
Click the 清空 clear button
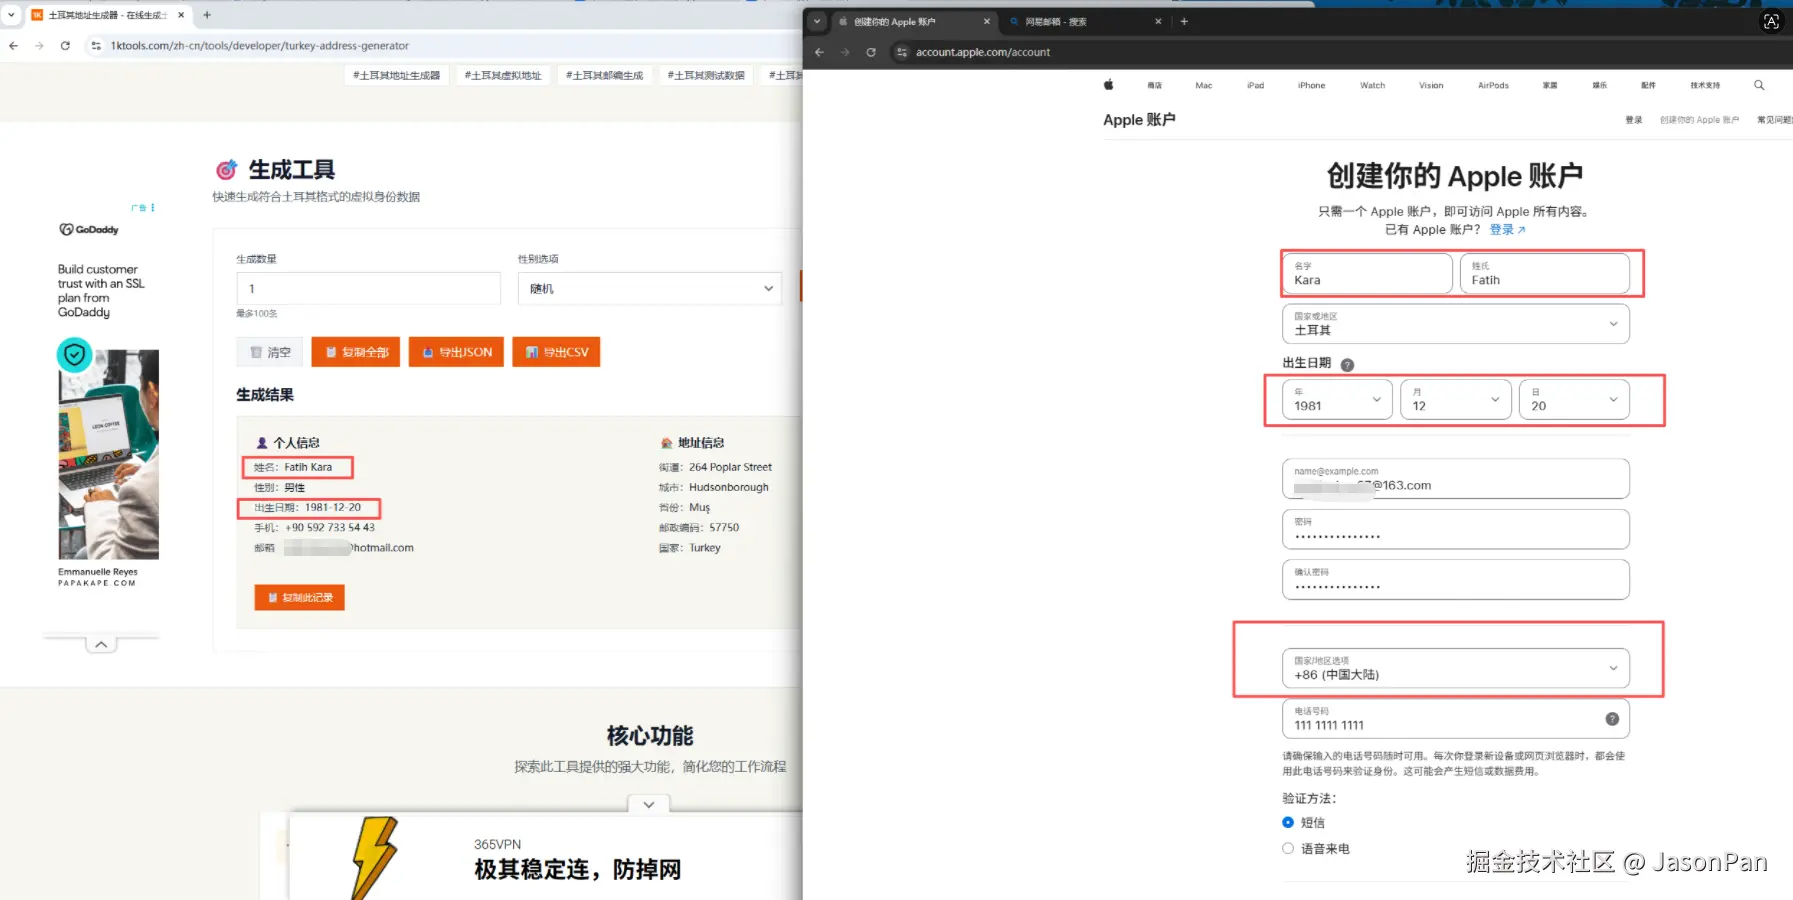click(x=270, y=352)
